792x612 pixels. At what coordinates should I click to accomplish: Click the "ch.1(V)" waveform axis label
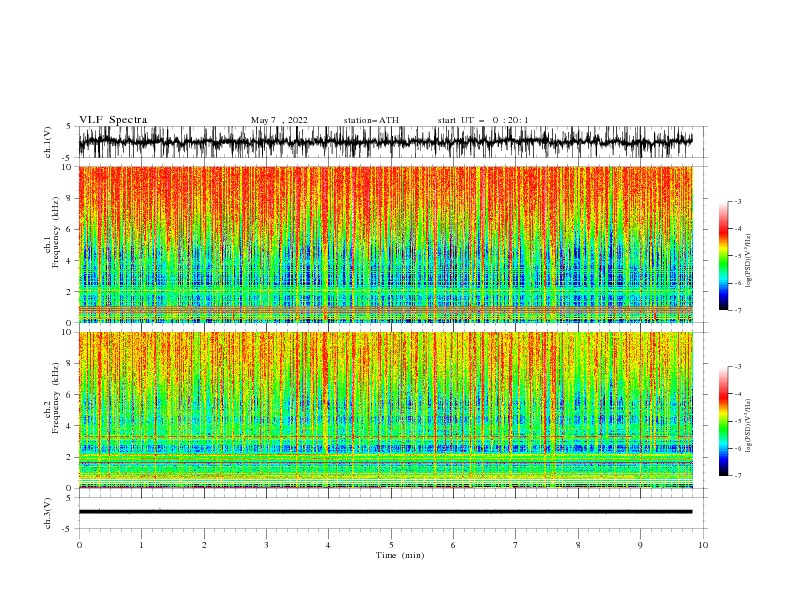coord(48,142)
